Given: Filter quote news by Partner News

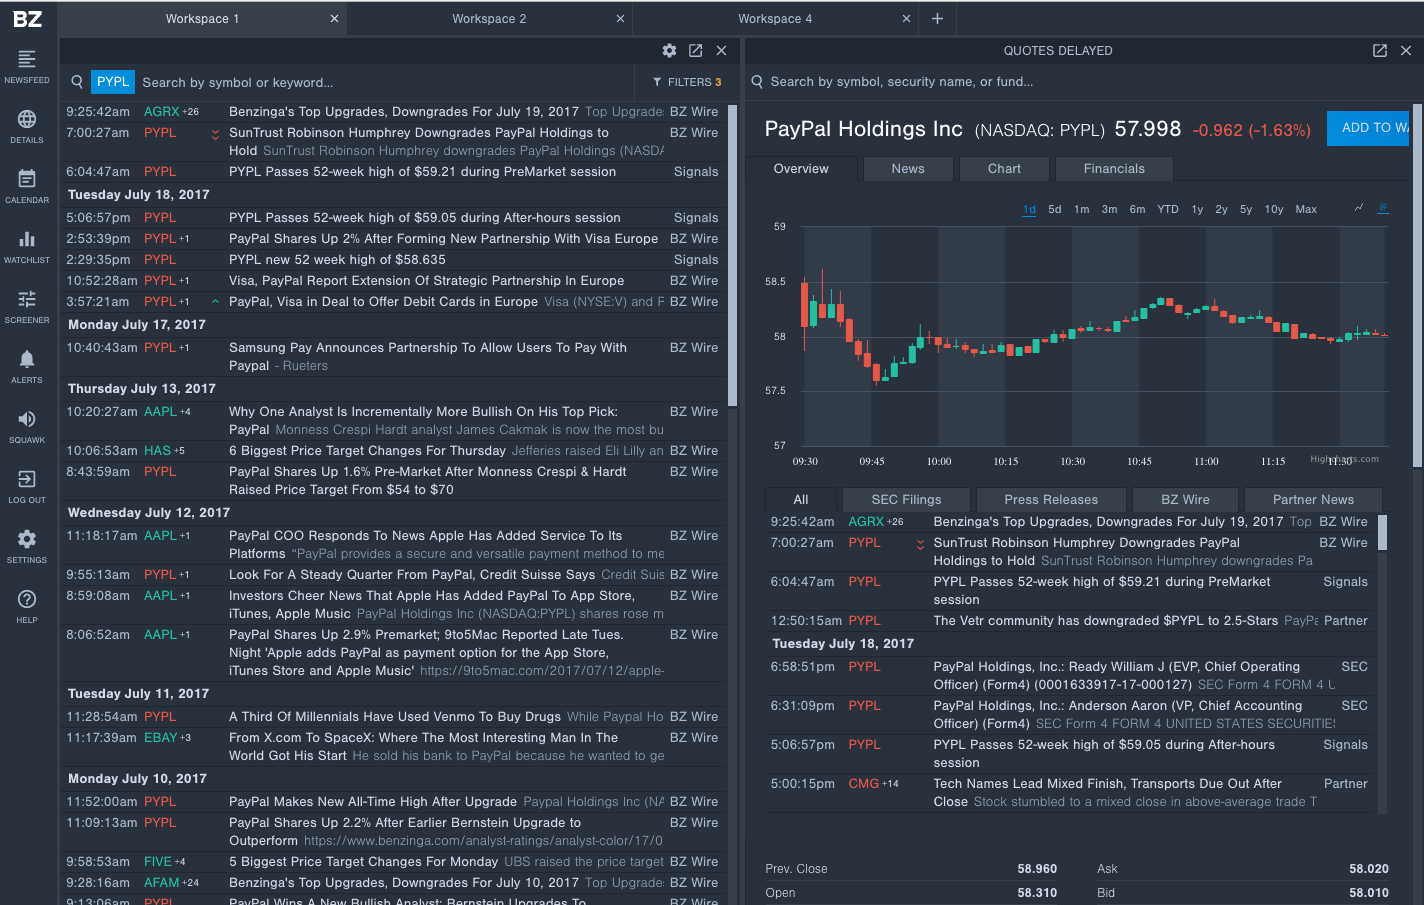Looking at the screenshot, I should point(1313,500).
